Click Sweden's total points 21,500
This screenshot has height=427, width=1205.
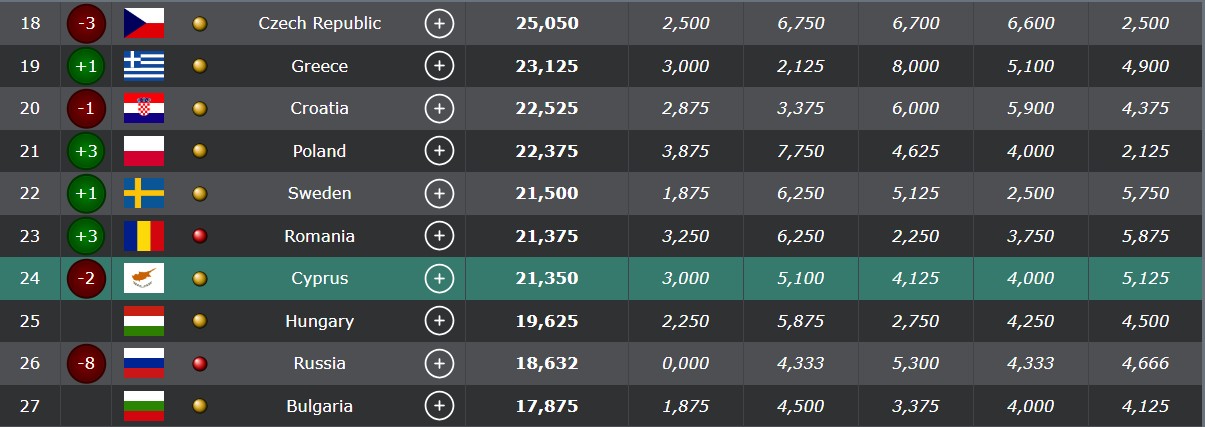tap(547, 193)
